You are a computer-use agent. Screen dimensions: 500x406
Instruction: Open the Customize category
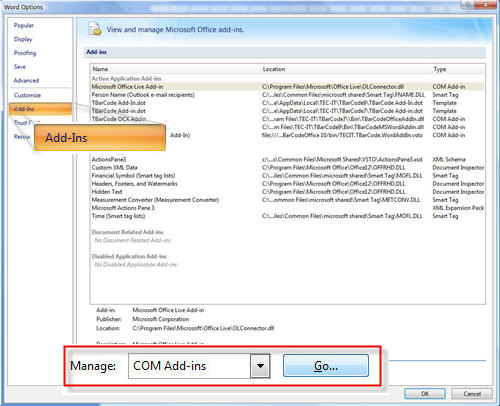[27, 95]
